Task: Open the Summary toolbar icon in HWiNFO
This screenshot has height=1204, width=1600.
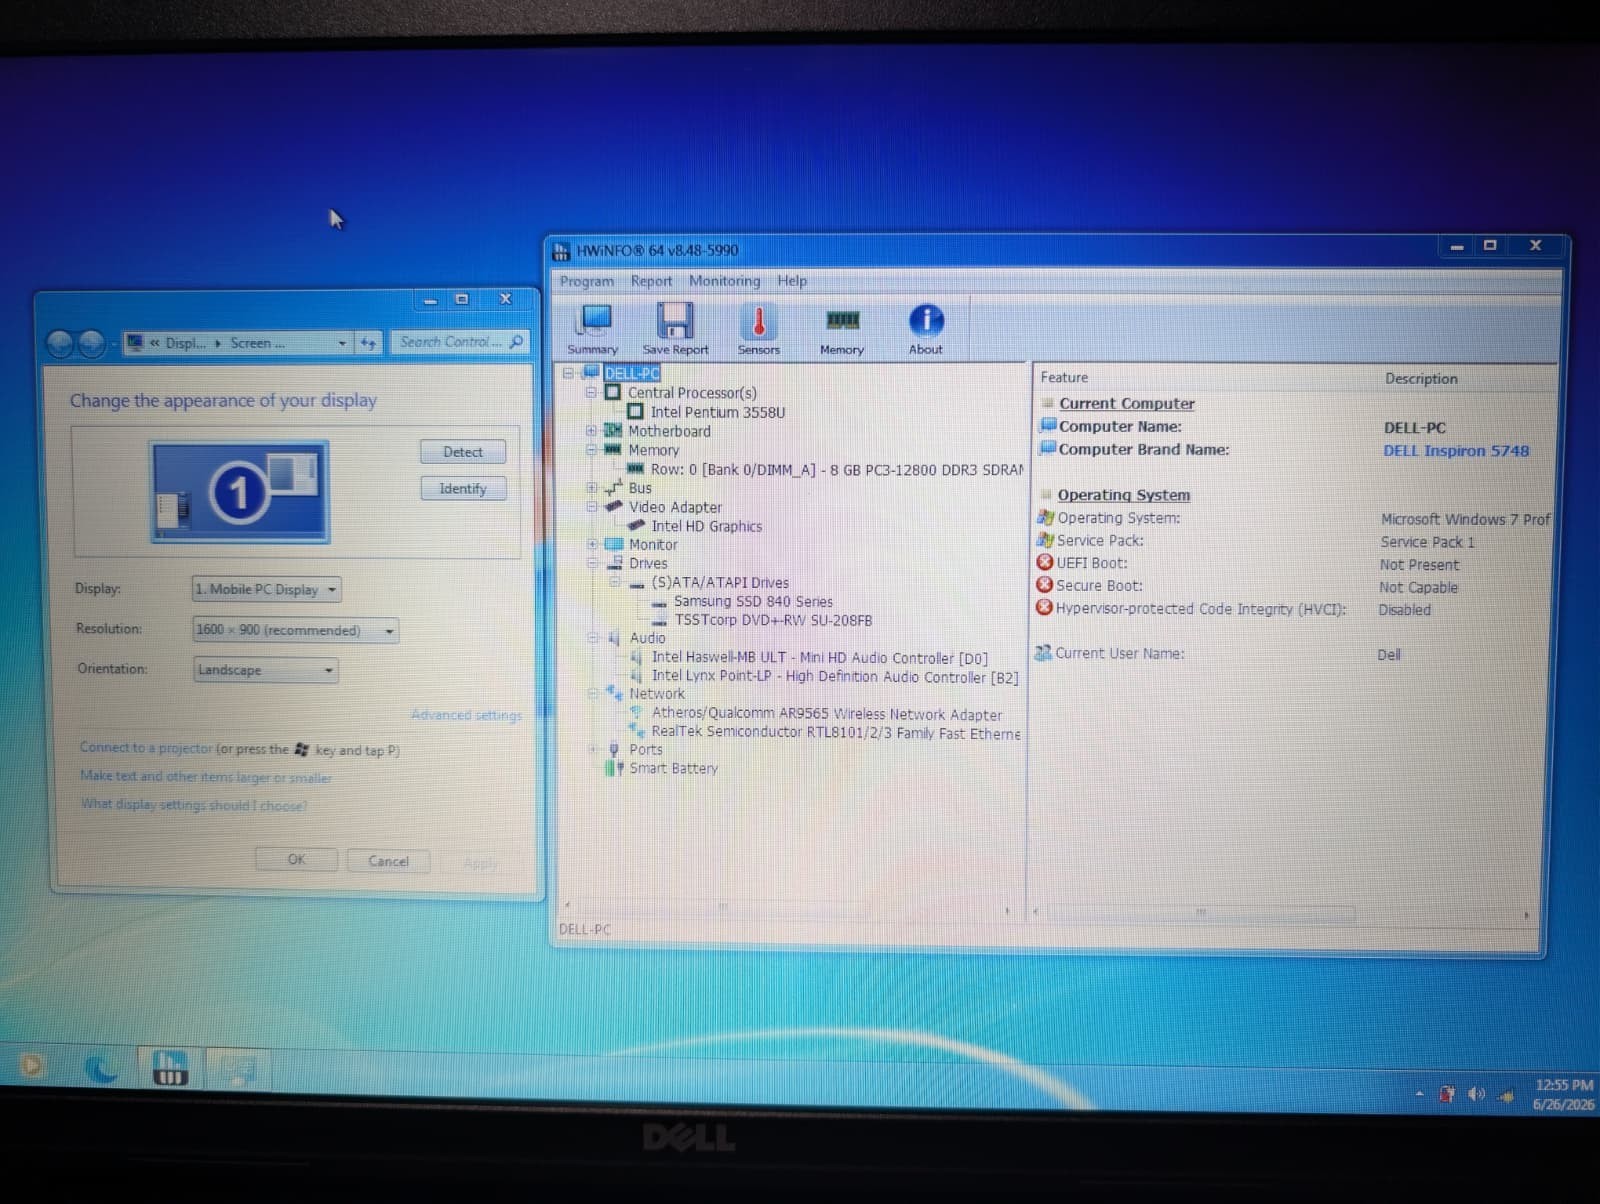Action: (x=593, y=328)
